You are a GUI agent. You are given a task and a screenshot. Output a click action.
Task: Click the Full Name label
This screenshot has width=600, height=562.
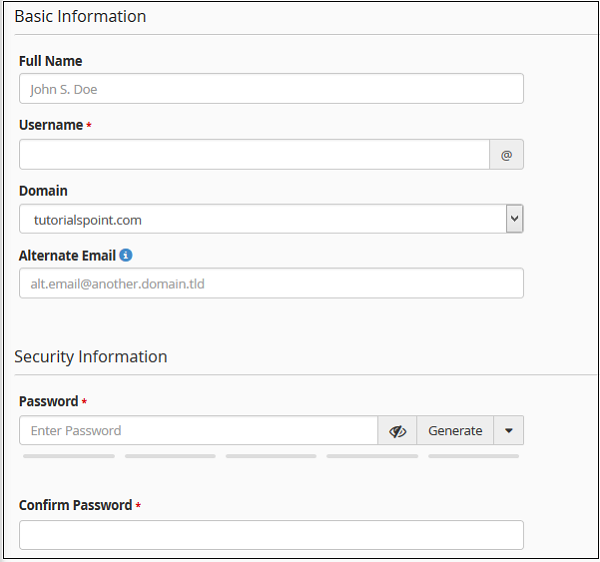(51, 61)
